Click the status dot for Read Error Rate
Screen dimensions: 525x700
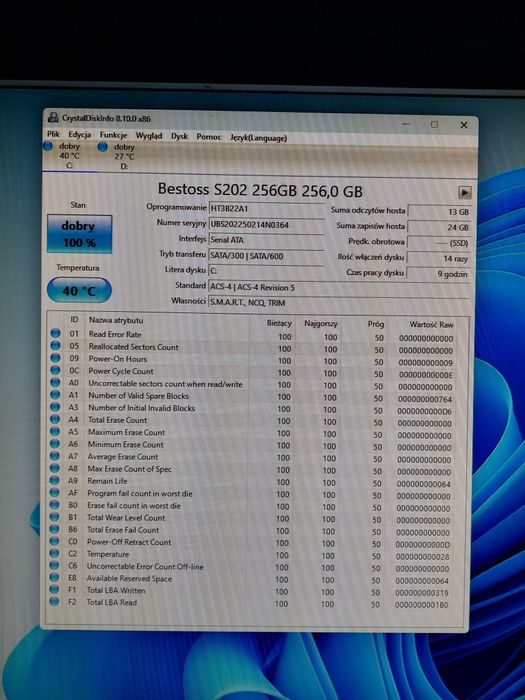[x=55, y=333]
